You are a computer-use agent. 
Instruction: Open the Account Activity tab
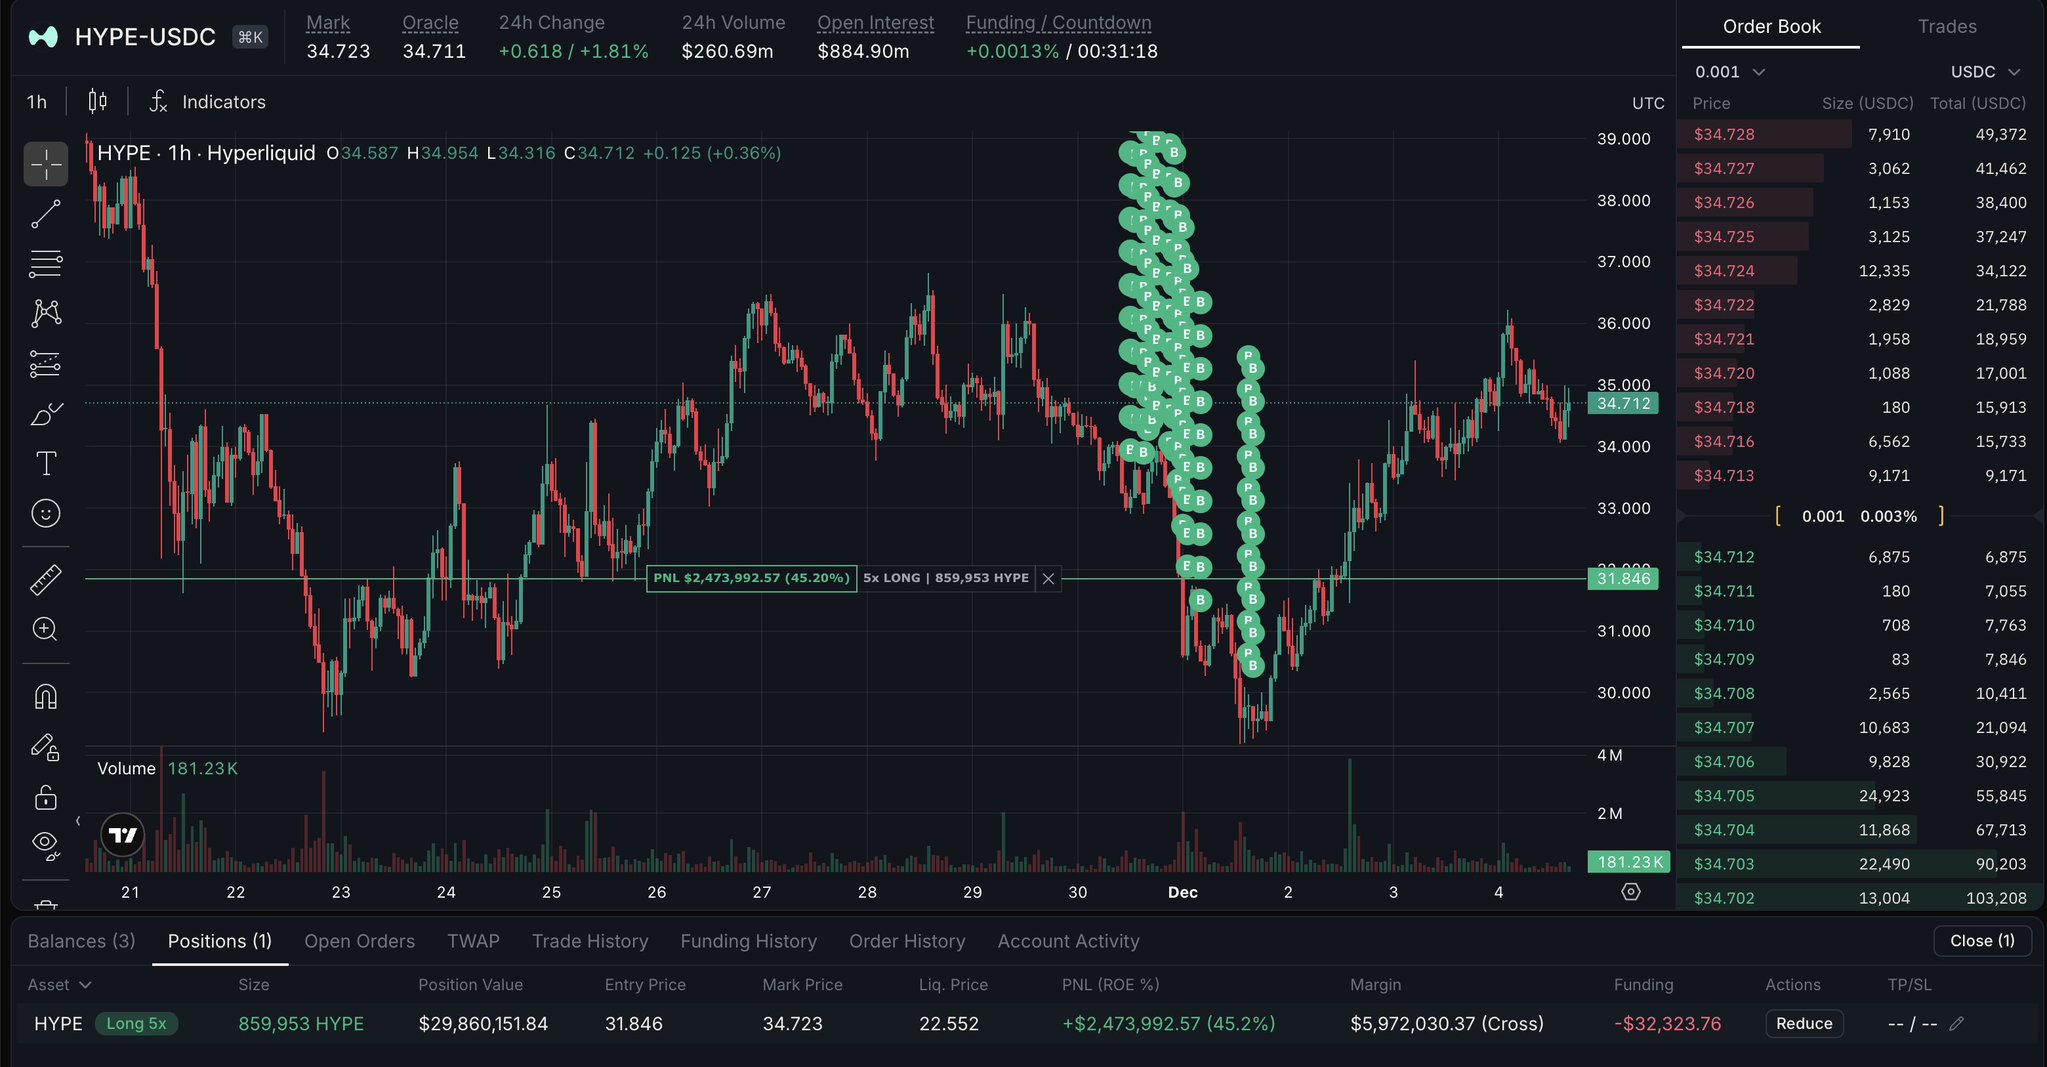pyautogui.click(x=1068, y=941)
